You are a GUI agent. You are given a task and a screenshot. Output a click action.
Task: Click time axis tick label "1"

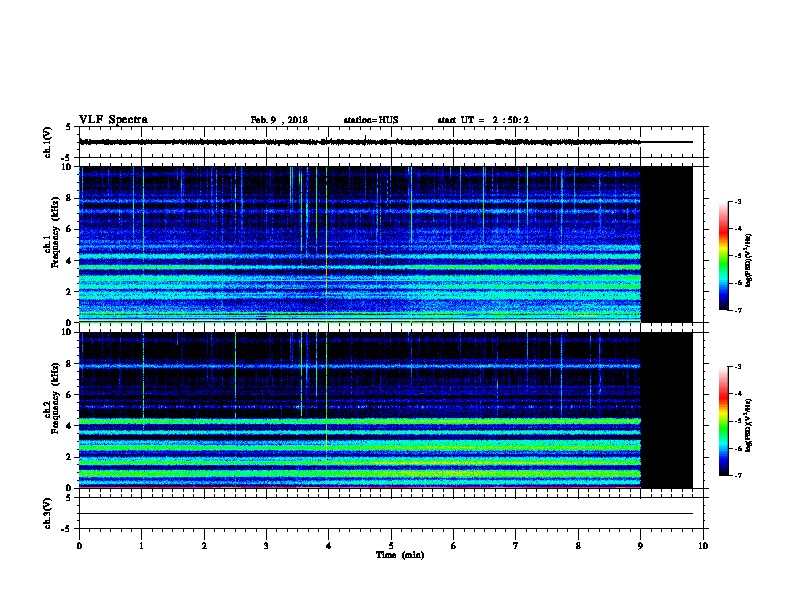tap(141, 546)
